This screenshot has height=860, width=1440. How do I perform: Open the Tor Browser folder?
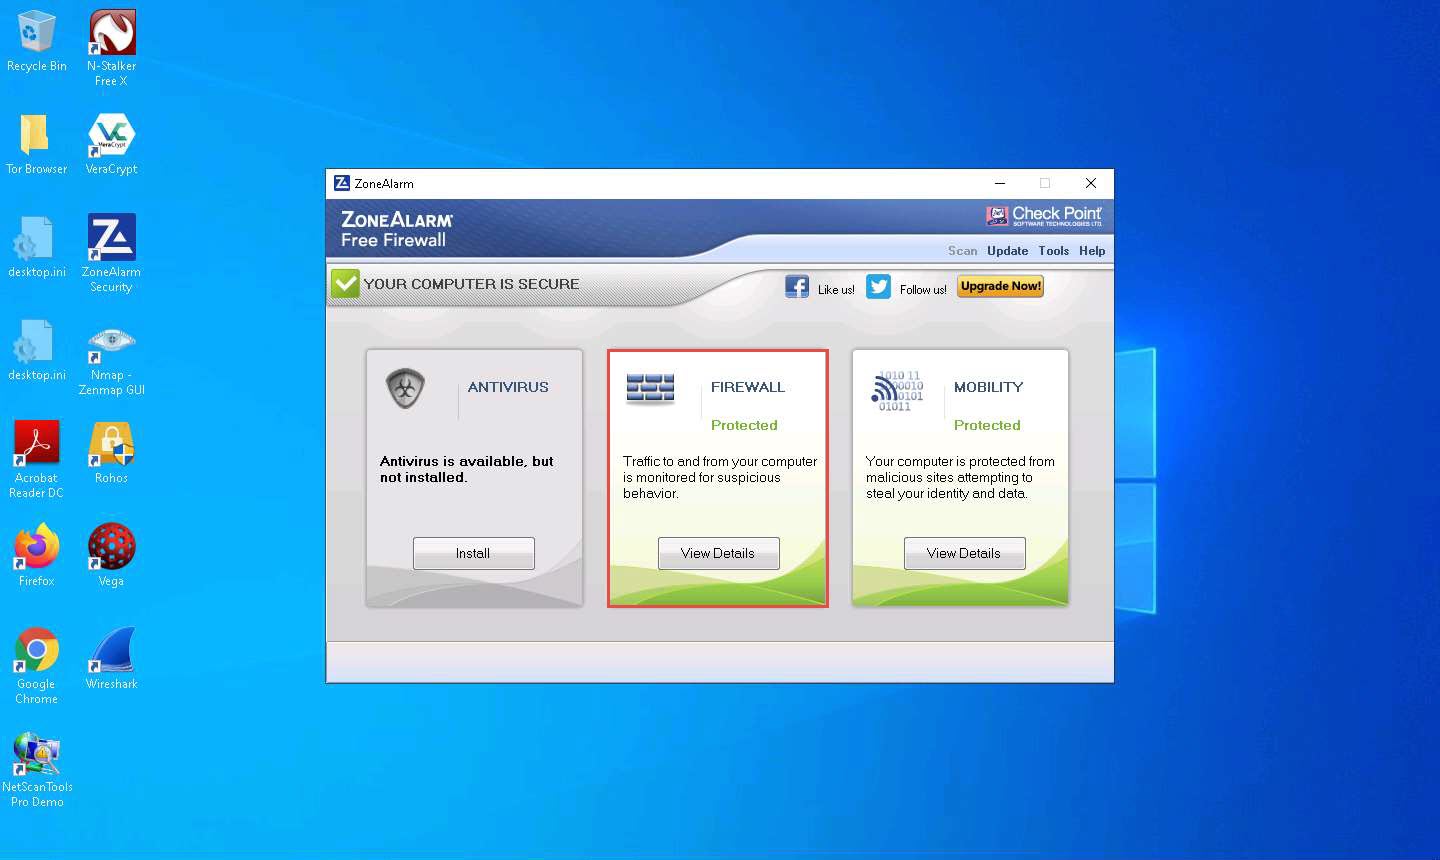click(x=36, y=145)
